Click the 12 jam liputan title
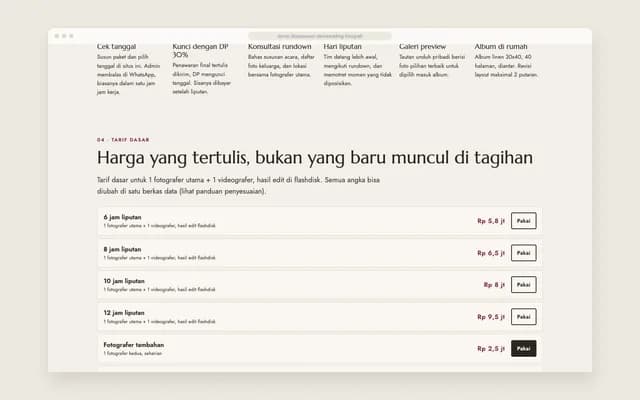The height and width of the screenshot is (400, 640). (x=124, y=313)
